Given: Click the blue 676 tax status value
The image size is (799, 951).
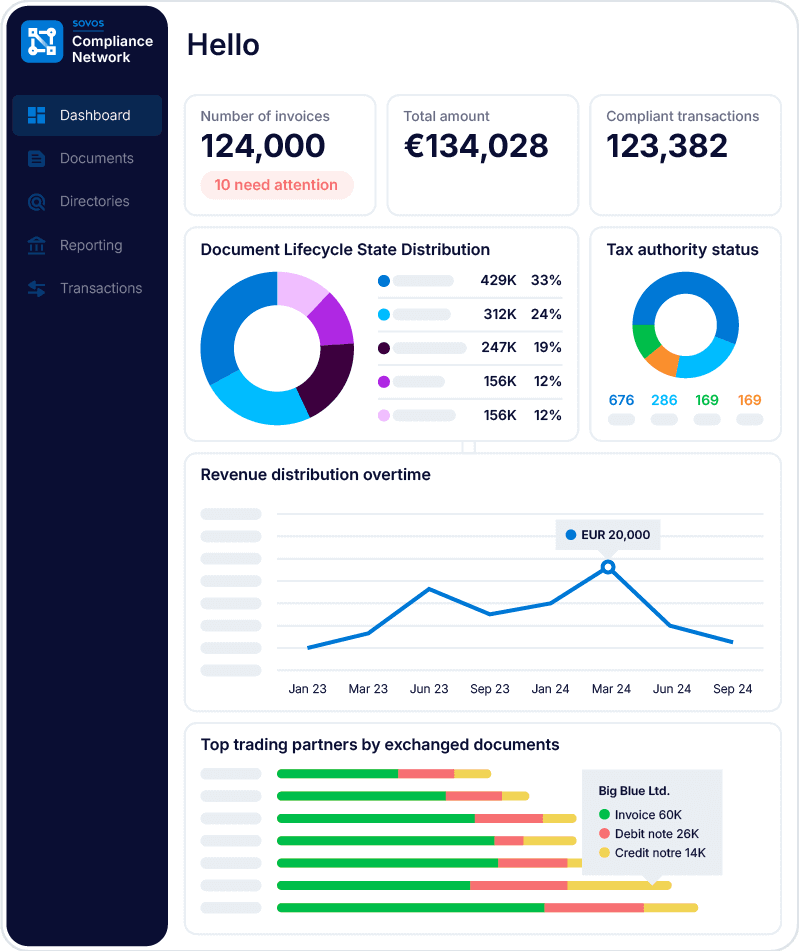Looking at the screenshot, I should (621, 400).
